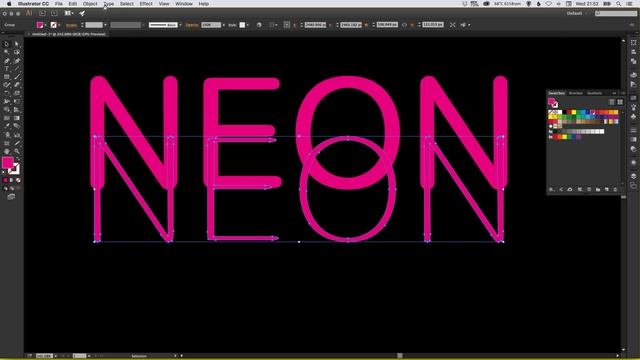Set paint to Gradient in toolbar
The height and width of the screenshot is (360, 640).
[11, 180]
